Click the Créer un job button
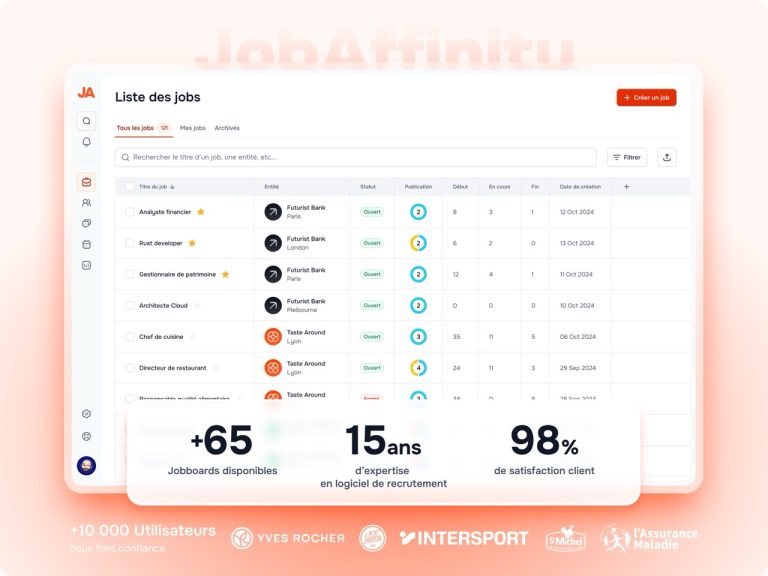This screenshot has height=576, width=768. click(647, 97)
